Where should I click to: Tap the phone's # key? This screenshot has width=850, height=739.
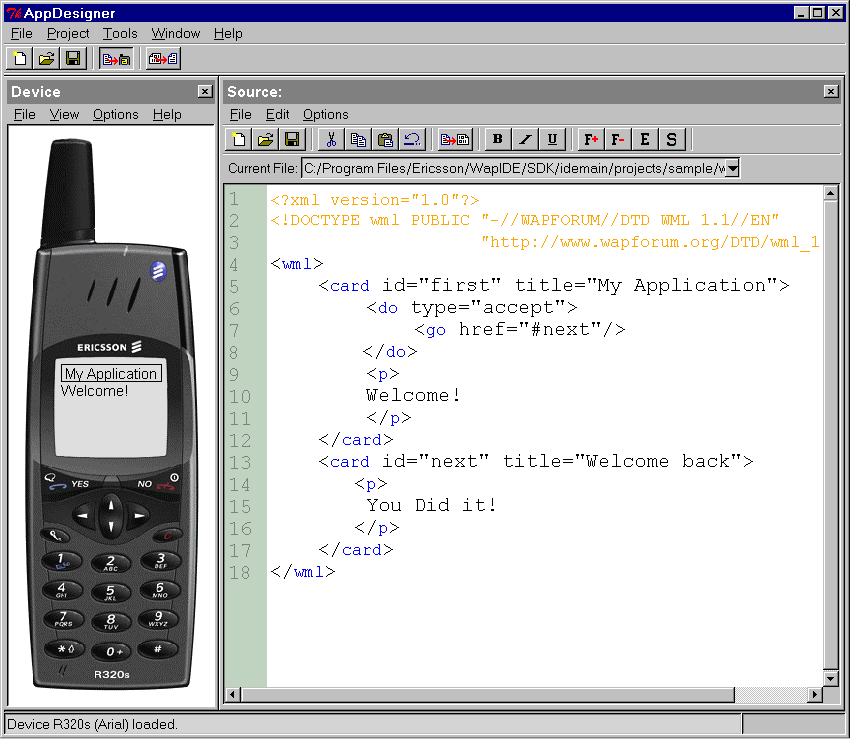[158, 648]
